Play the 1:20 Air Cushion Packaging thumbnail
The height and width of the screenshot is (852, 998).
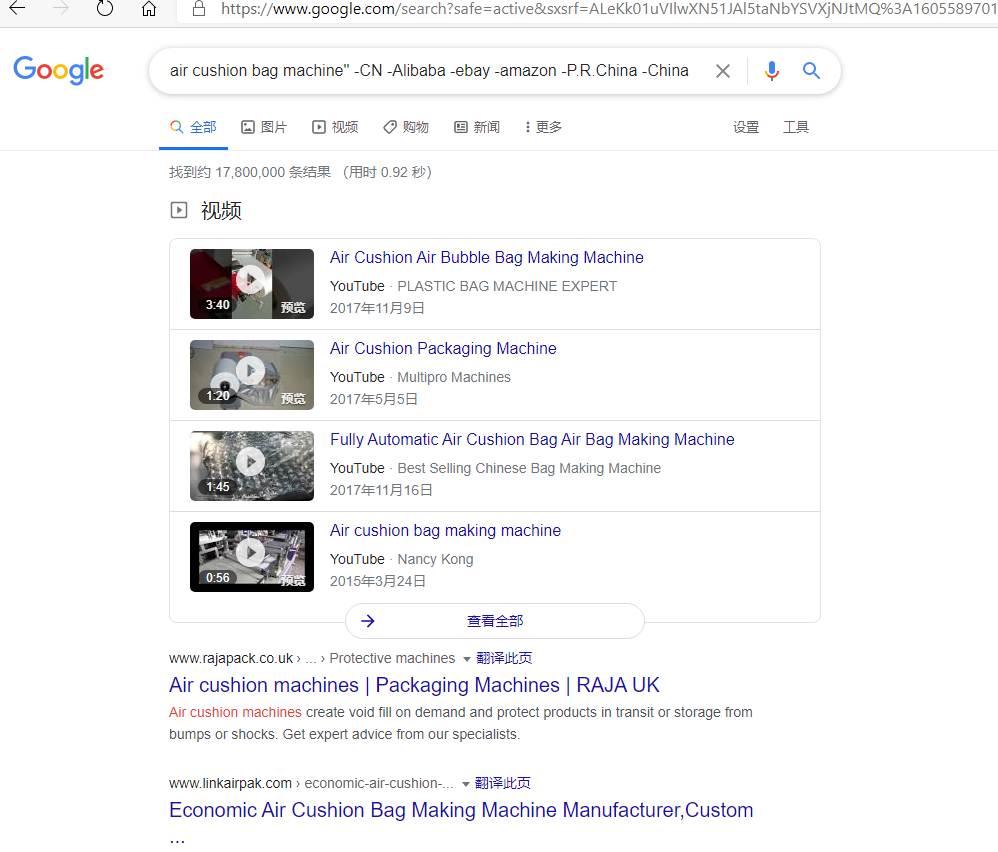point(252,375)
